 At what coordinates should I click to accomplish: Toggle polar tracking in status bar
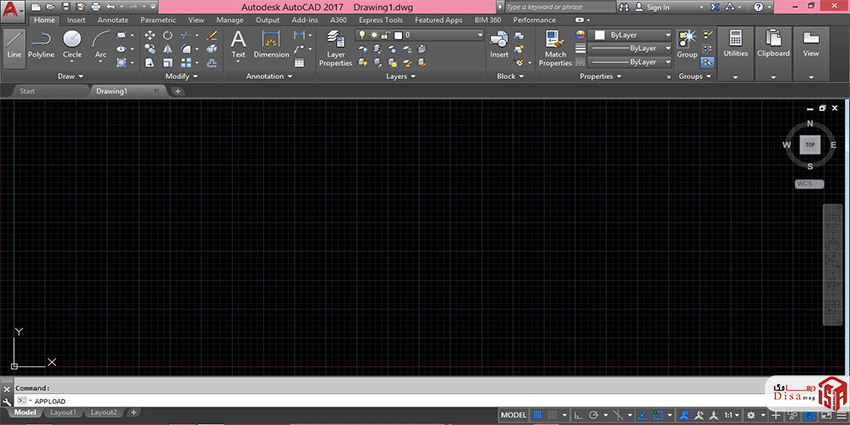594,414
